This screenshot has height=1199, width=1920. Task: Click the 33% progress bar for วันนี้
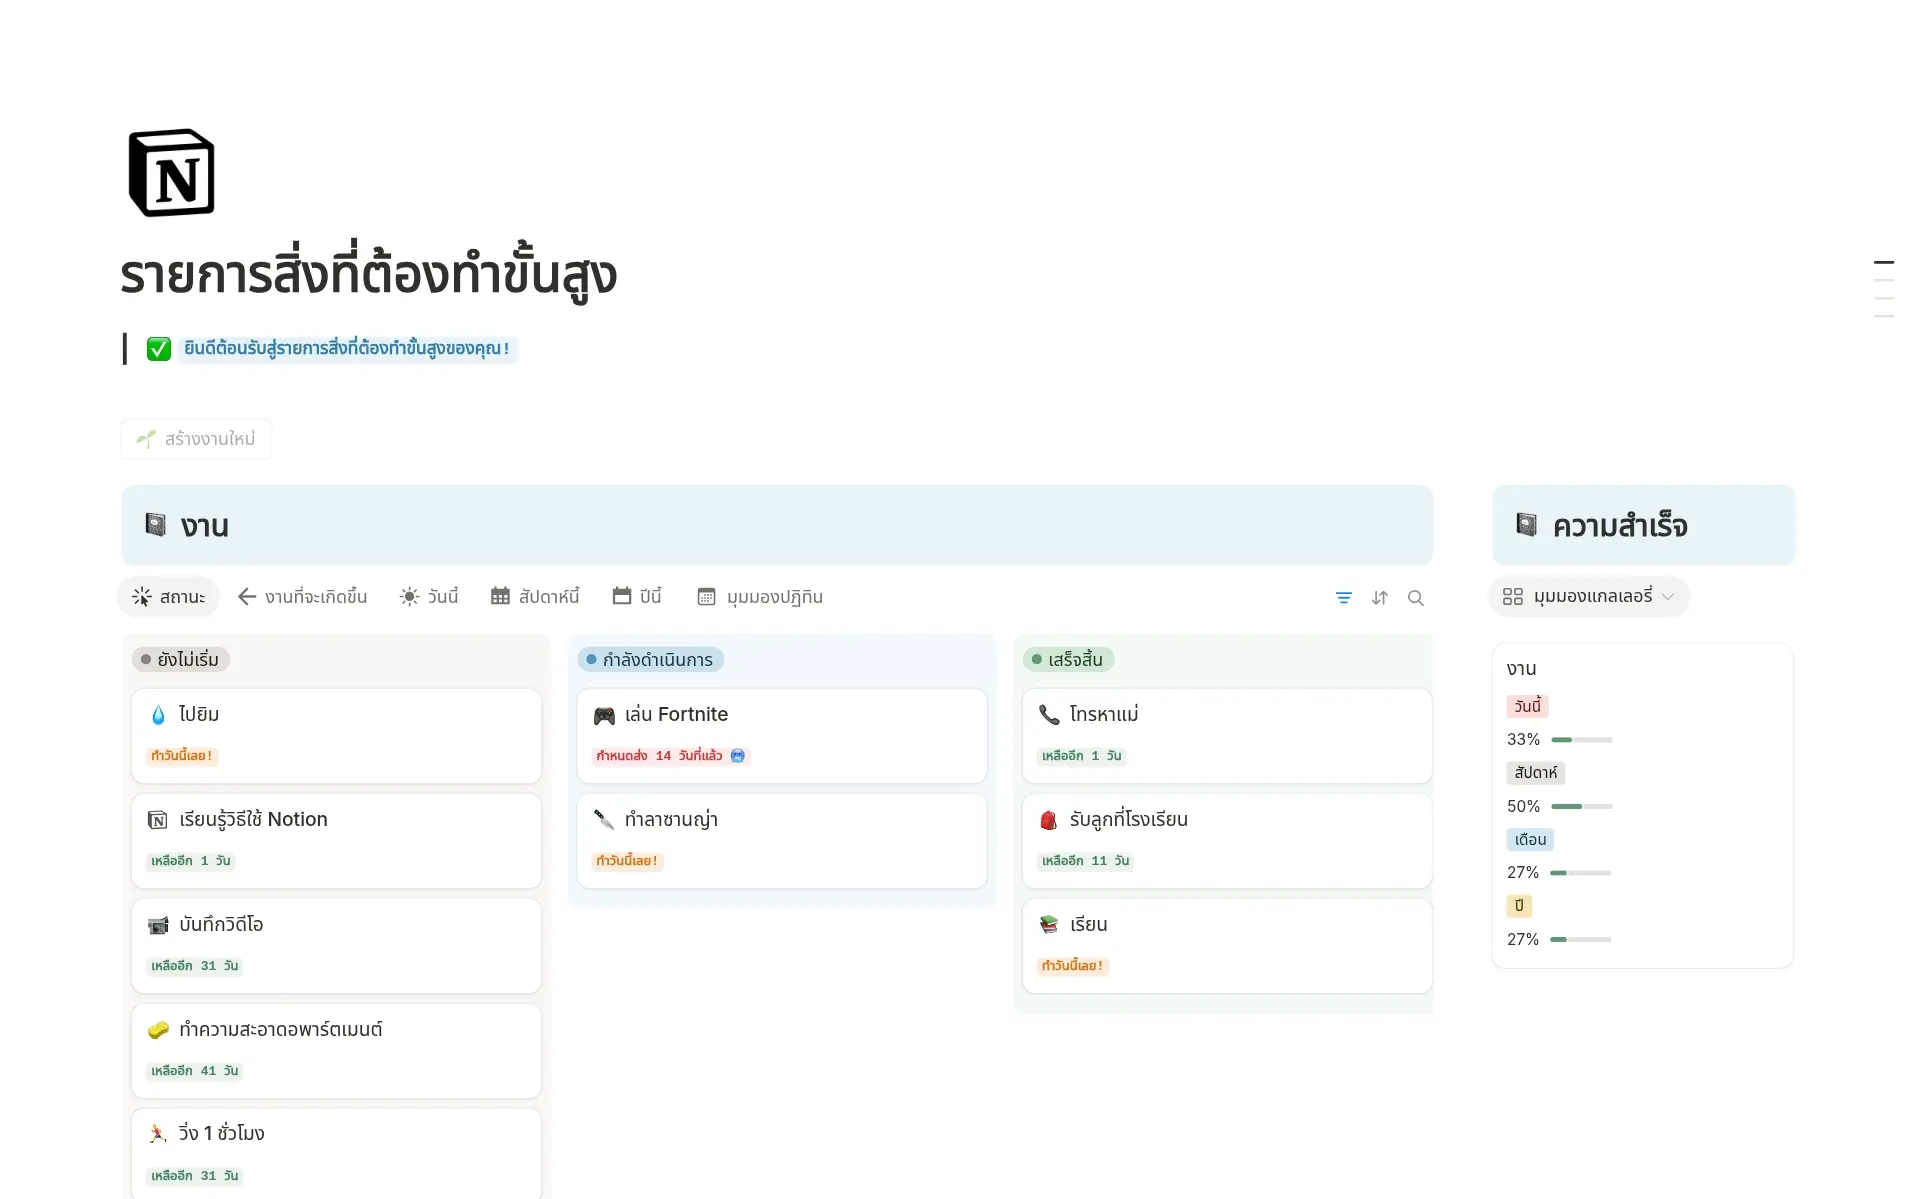(1581, 740)
